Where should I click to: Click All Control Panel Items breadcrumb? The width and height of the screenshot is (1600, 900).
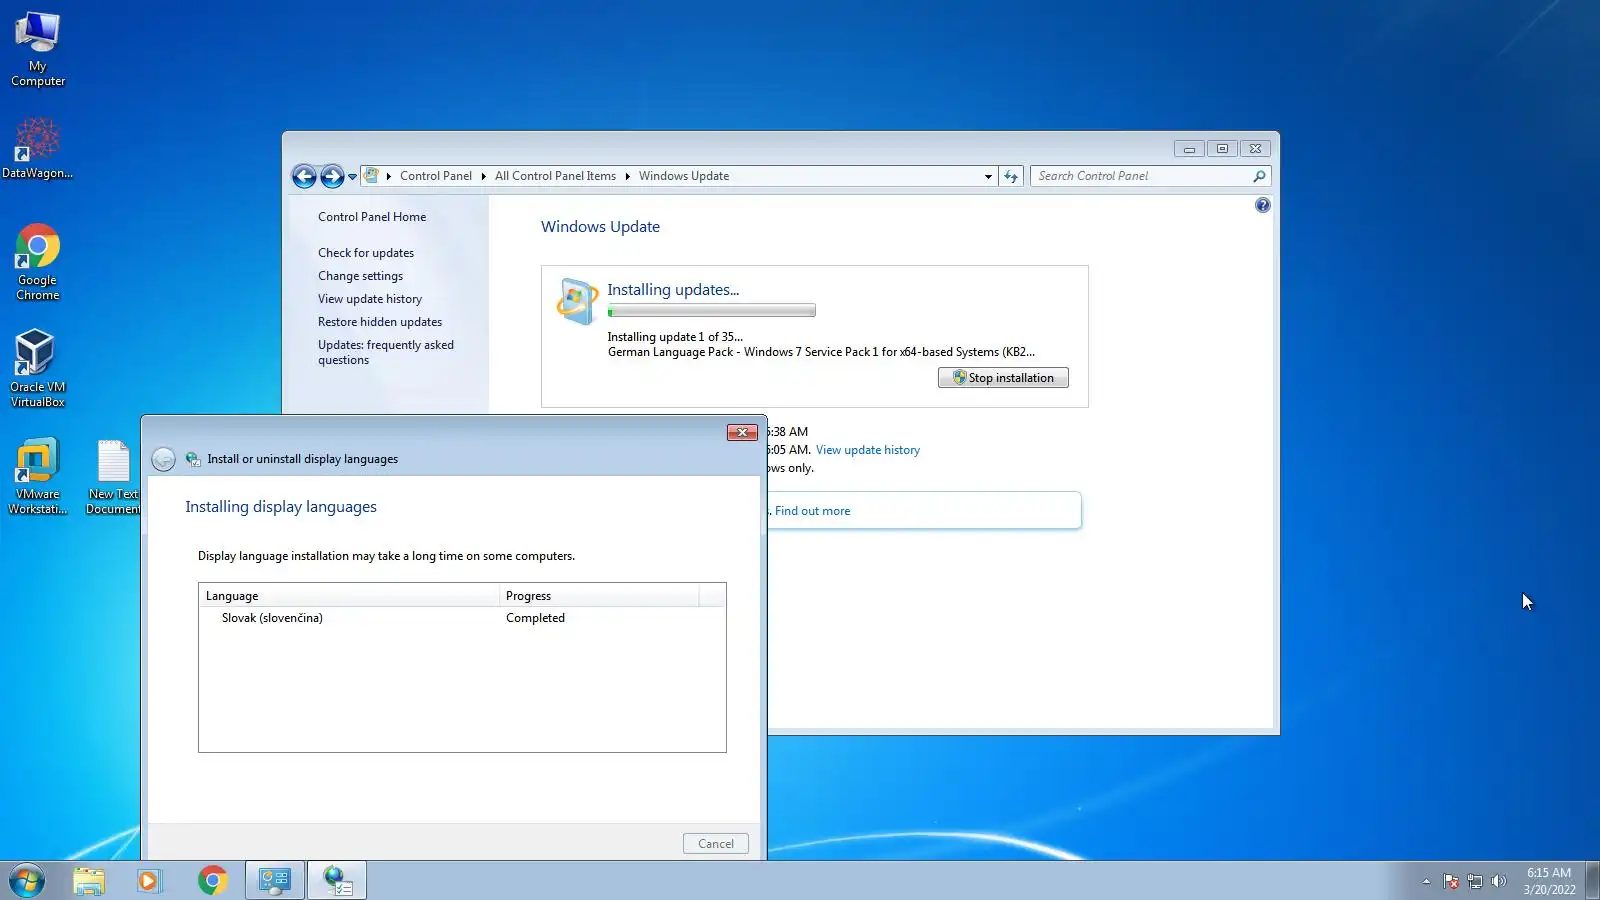(x=555, y=176)
